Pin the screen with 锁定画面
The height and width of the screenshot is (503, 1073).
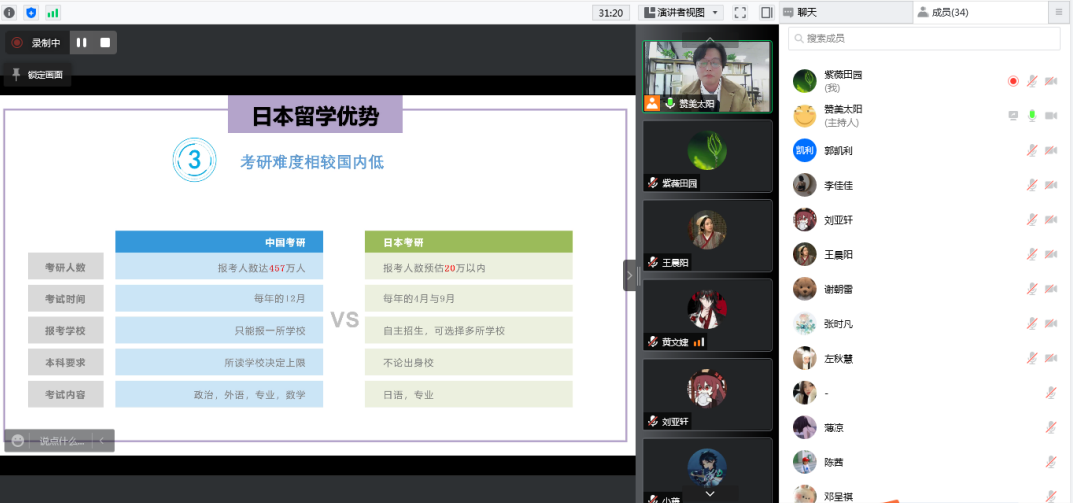(37, 75)
